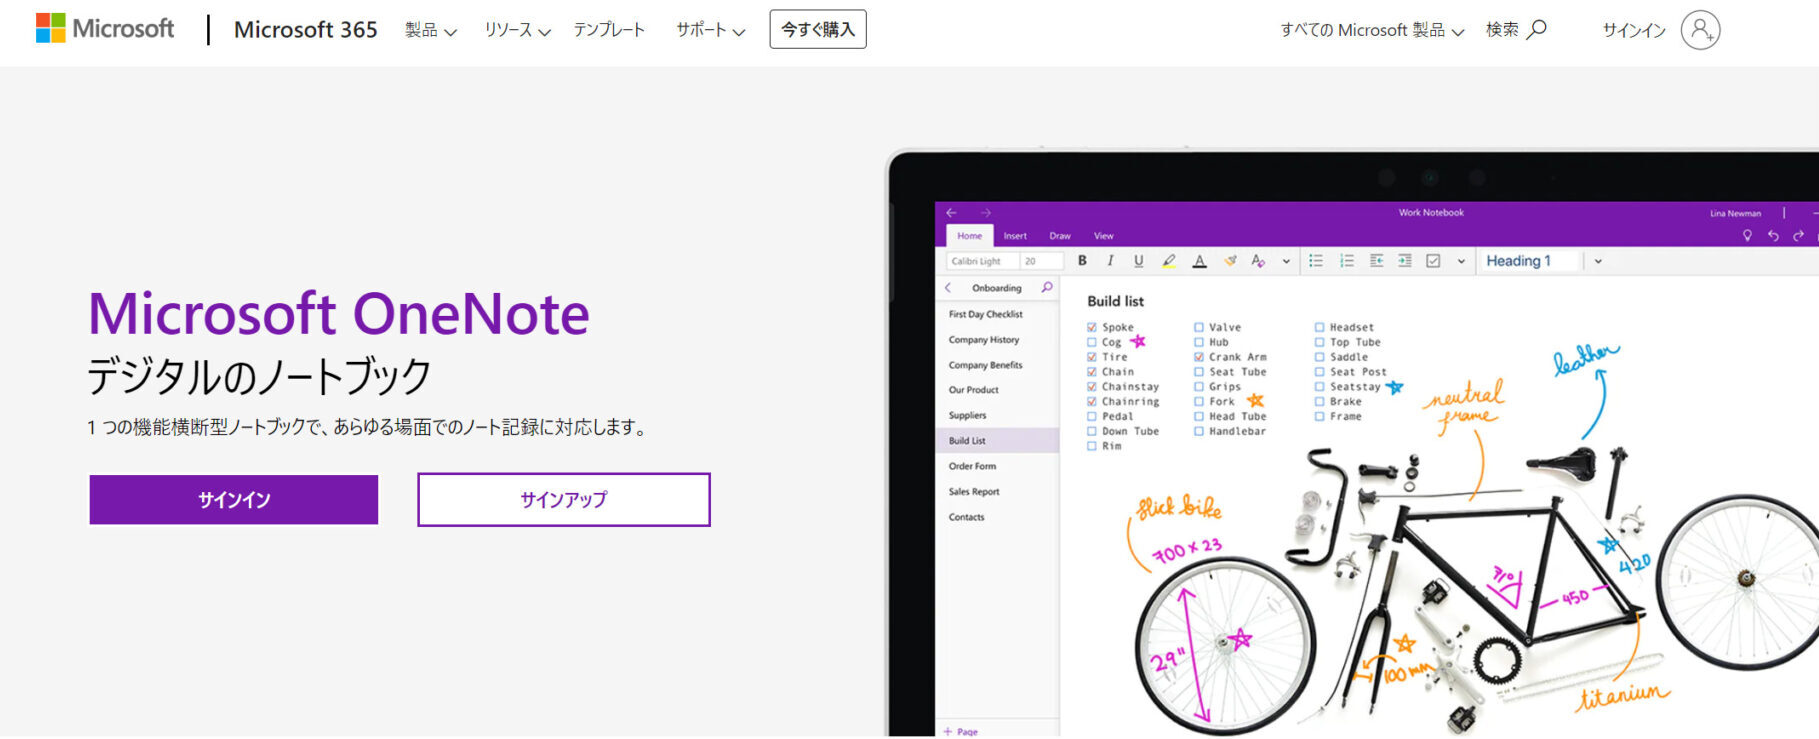Screen dimensions: 1819x739
Task: Open the search magnifier in header
Action: point(1537,29)
